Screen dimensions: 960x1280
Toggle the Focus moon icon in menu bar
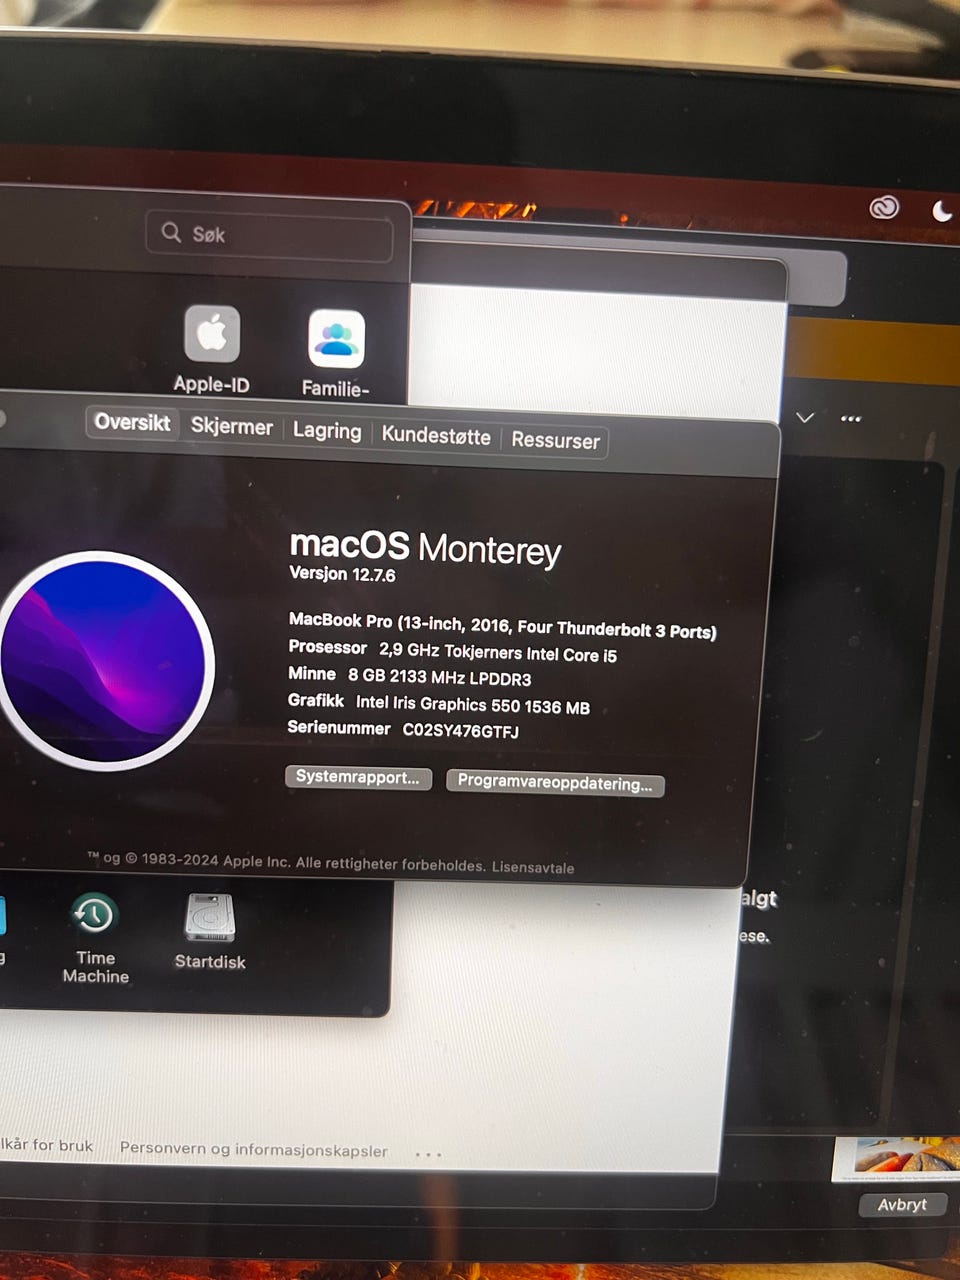click(942, 210)
